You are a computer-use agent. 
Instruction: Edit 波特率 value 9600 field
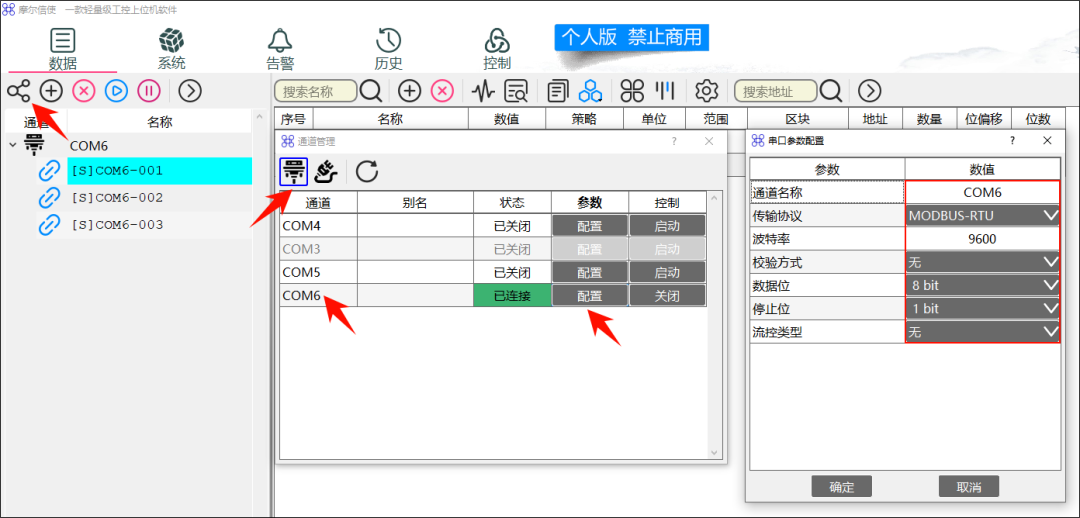click(983, 239)
